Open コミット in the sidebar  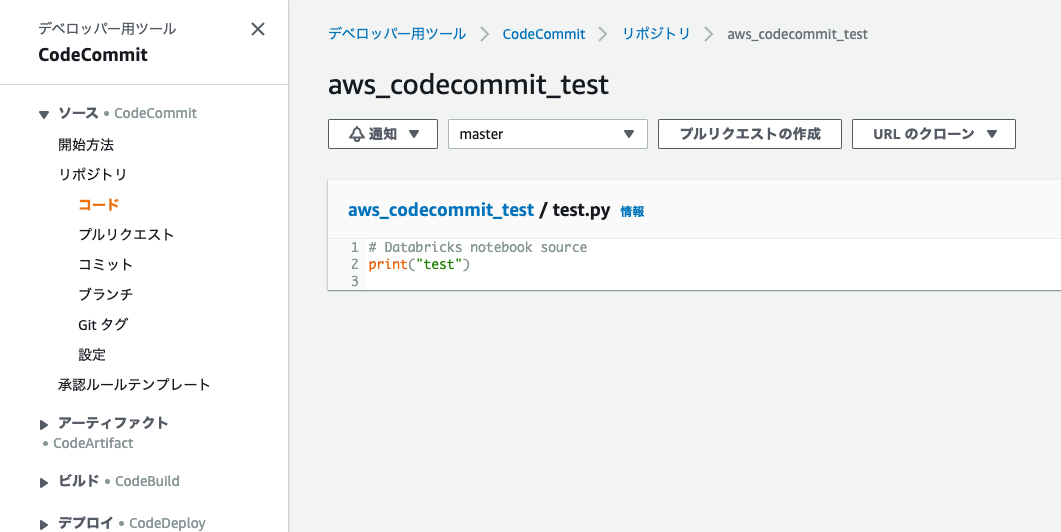(105, 264)
